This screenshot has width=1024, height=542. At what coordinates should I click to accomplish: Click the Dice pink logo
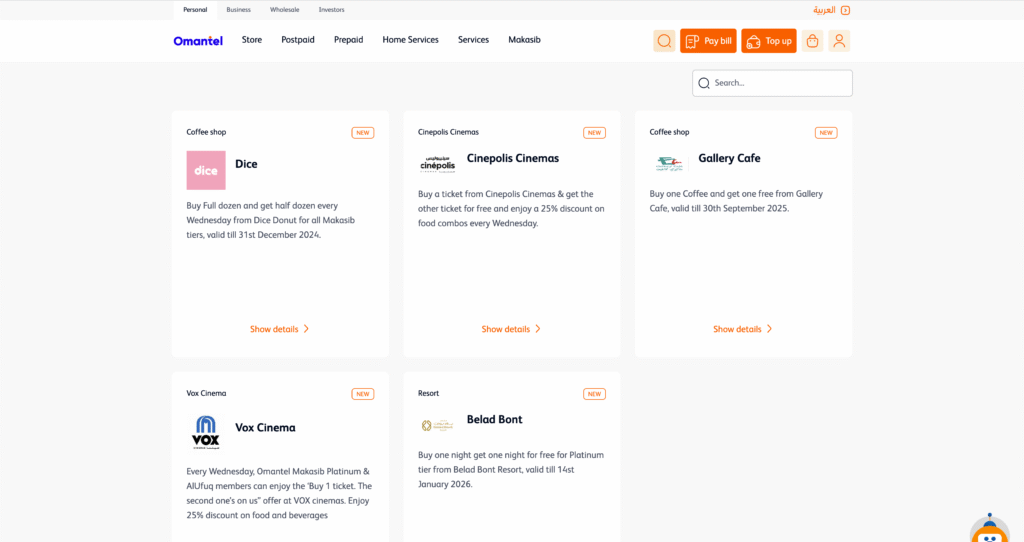[x=206, y=170]
